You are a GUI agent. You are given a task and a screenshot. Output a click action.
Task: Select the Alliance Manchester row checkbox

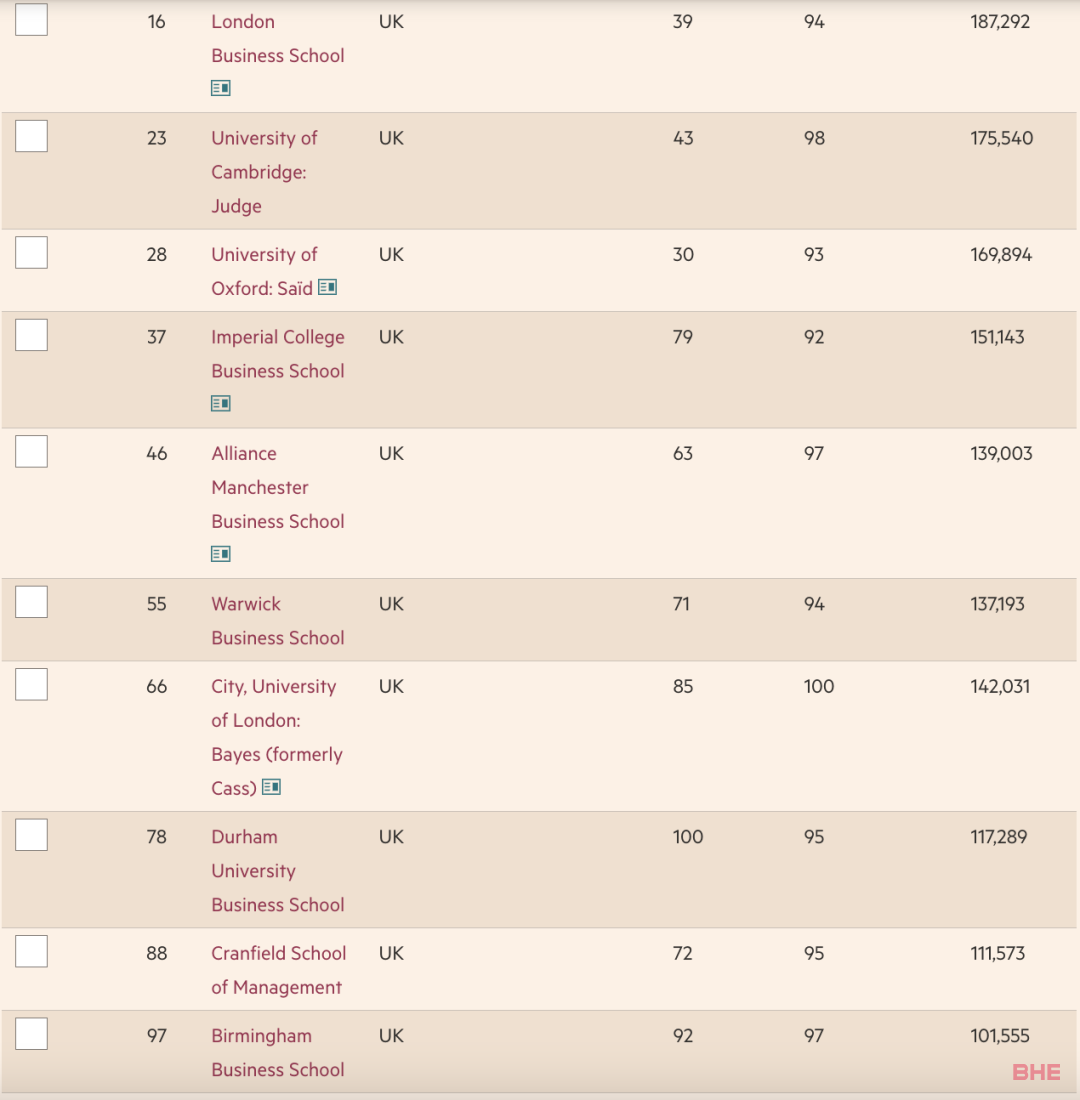pyautogui.click(x=32, y=452)
